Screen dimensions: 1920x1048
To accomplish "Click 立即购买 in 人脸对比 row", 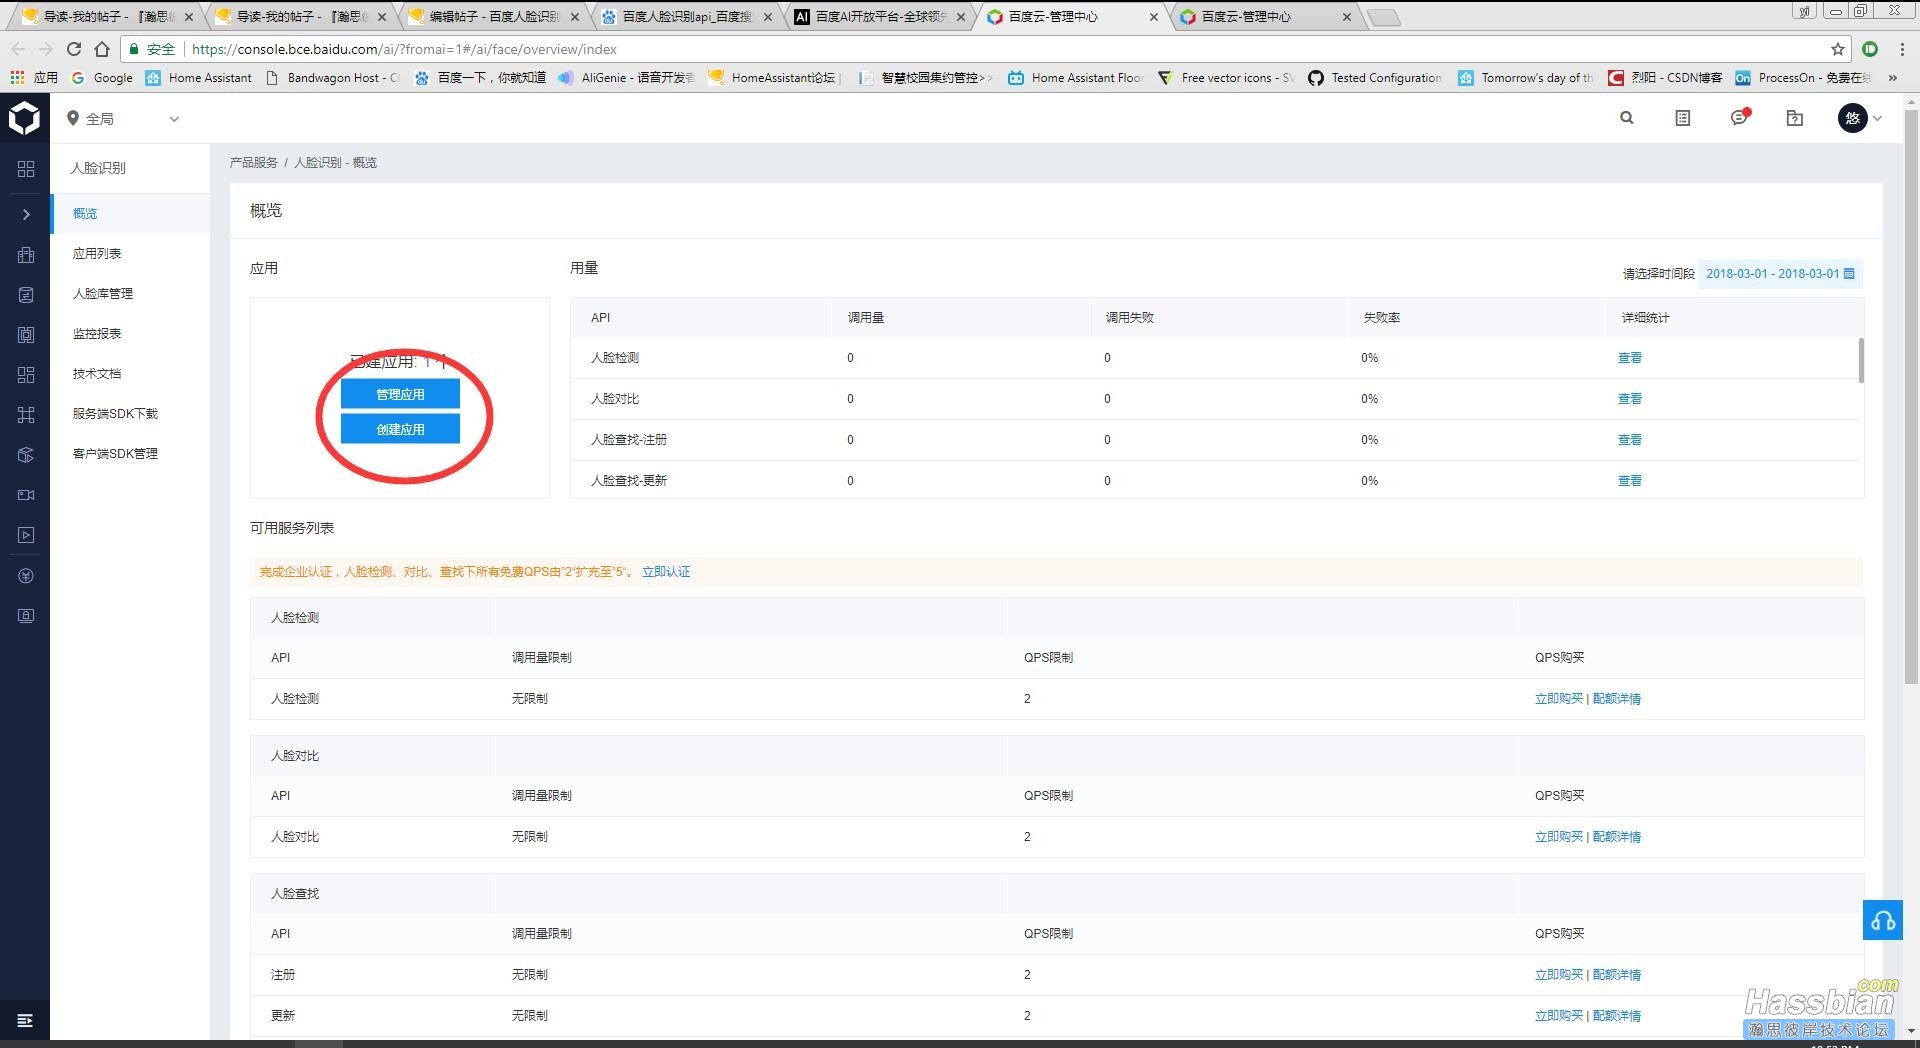I will point(1559,837).
